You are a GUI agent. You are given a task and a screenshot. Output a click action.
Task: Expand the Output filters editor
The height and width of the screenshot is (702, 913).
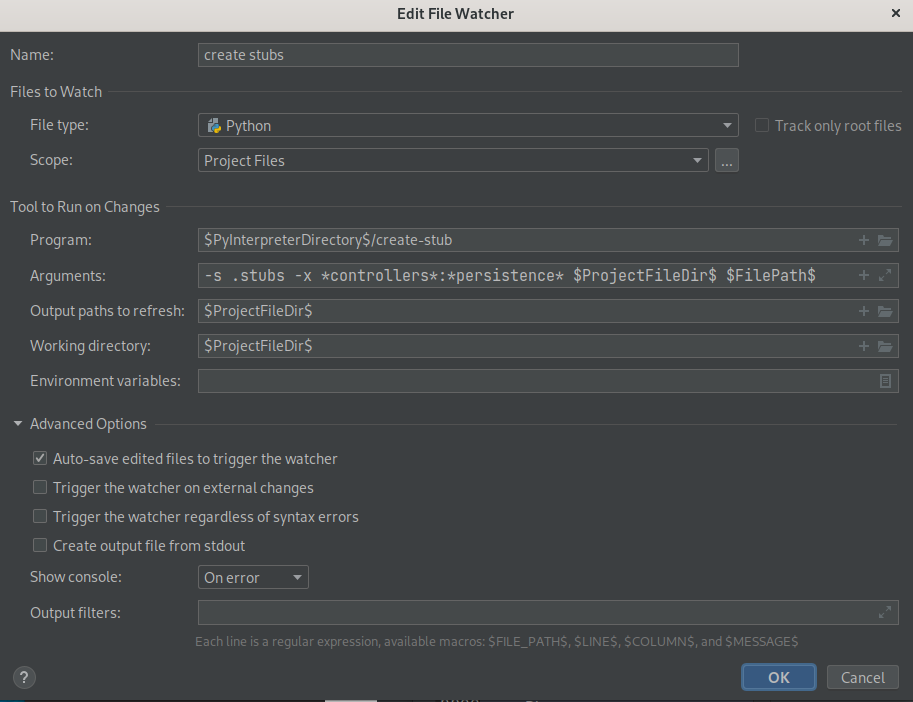coord(885,612)
